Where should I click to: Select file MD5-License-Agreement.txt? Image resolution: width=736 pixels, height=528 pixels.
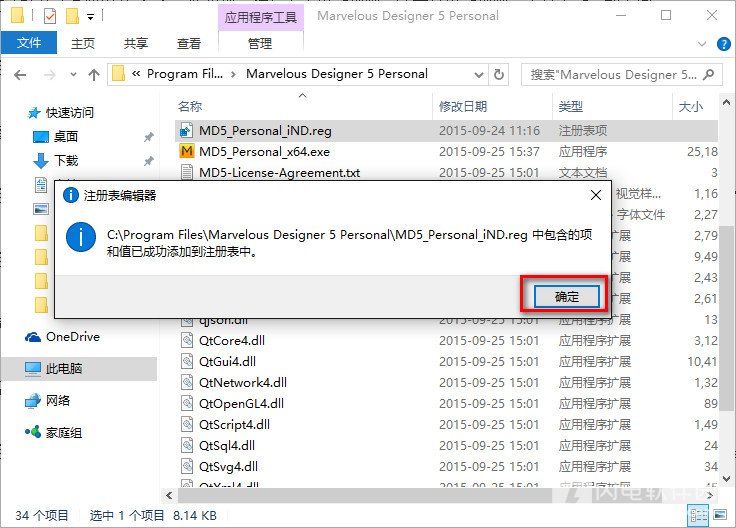click(279, 173)
